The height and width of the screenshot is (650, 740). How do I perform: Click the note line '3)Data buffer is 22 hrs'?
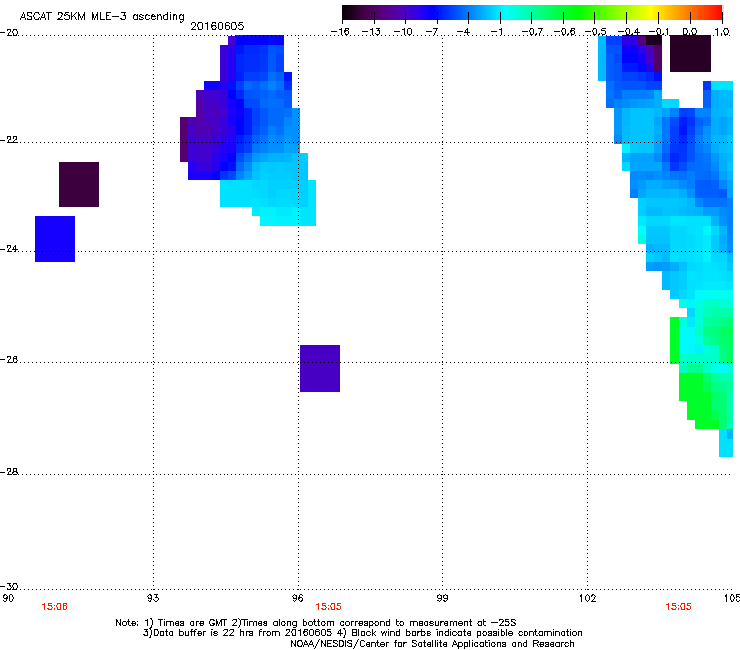tap(362, 633)
